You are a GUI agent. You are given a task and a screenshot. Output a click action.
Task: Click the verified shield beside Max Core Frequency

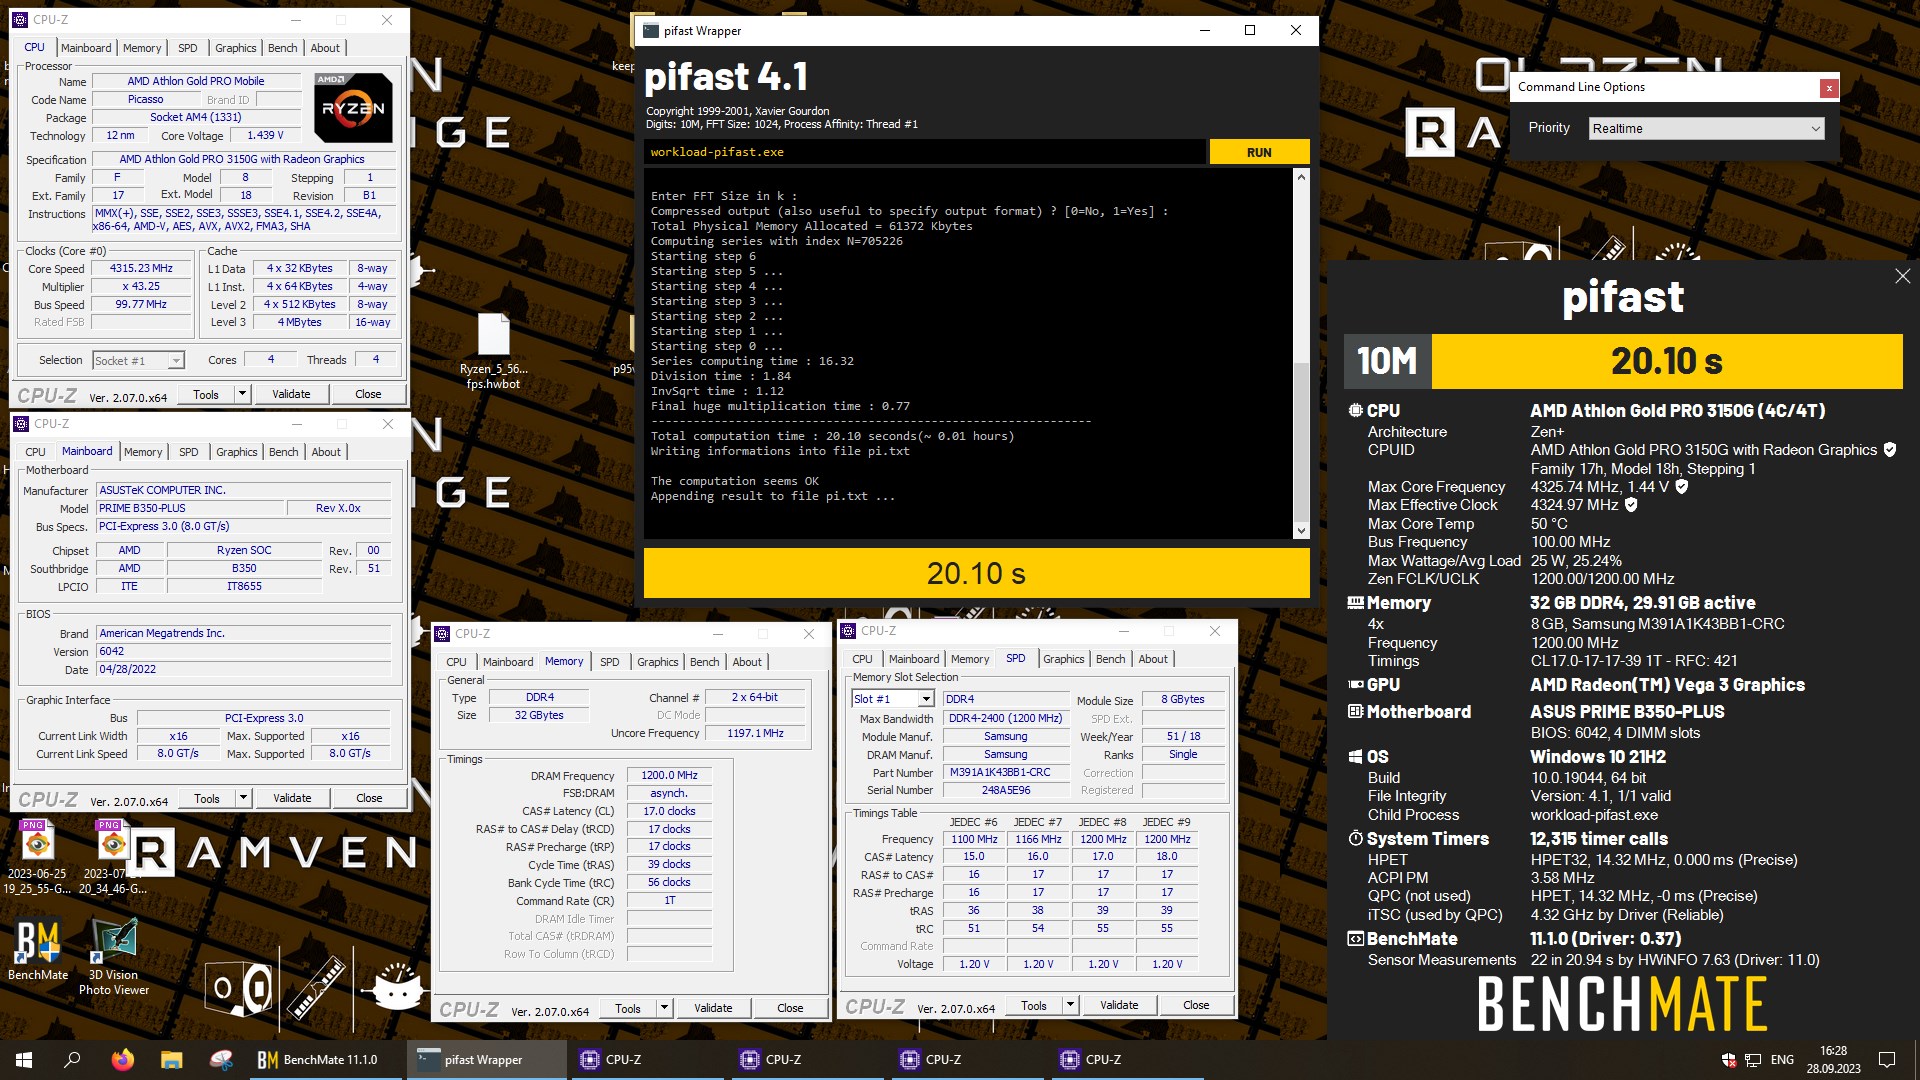1682,487
